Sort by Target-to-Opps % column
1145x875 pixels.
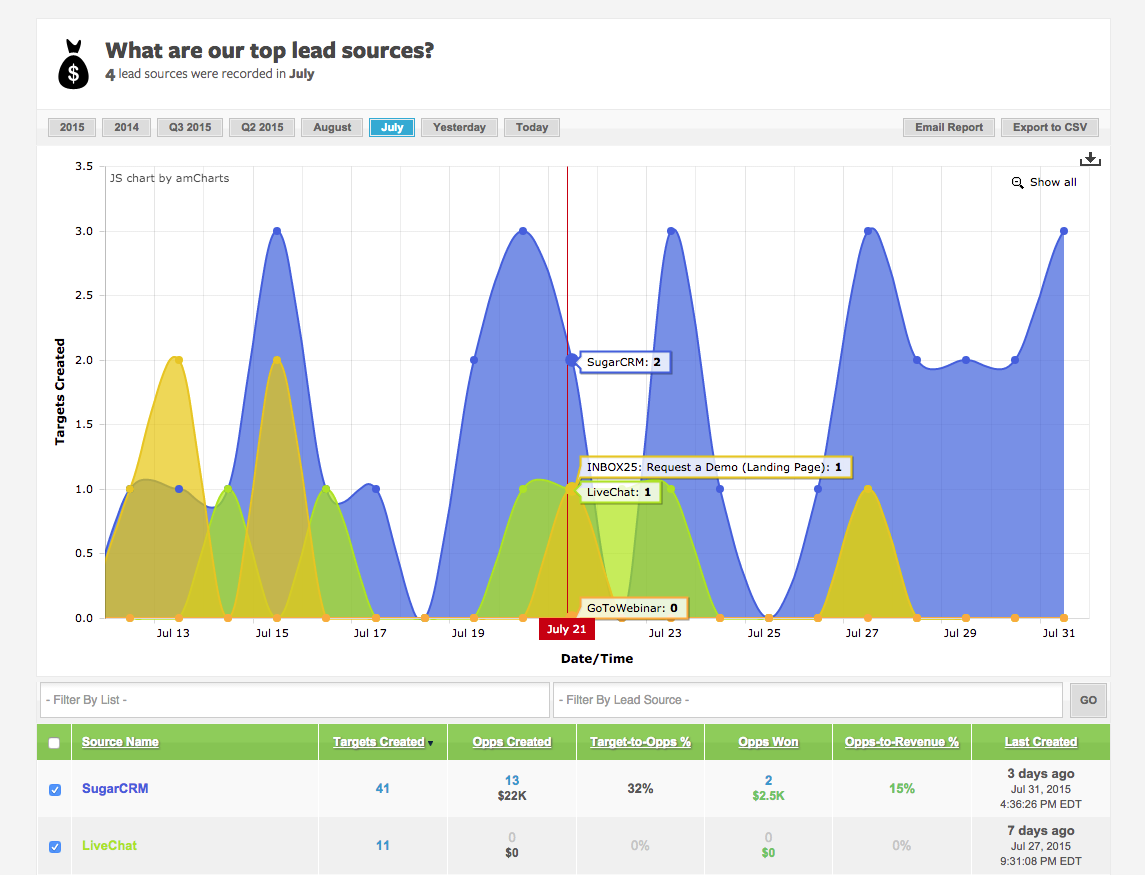point(640,742)
